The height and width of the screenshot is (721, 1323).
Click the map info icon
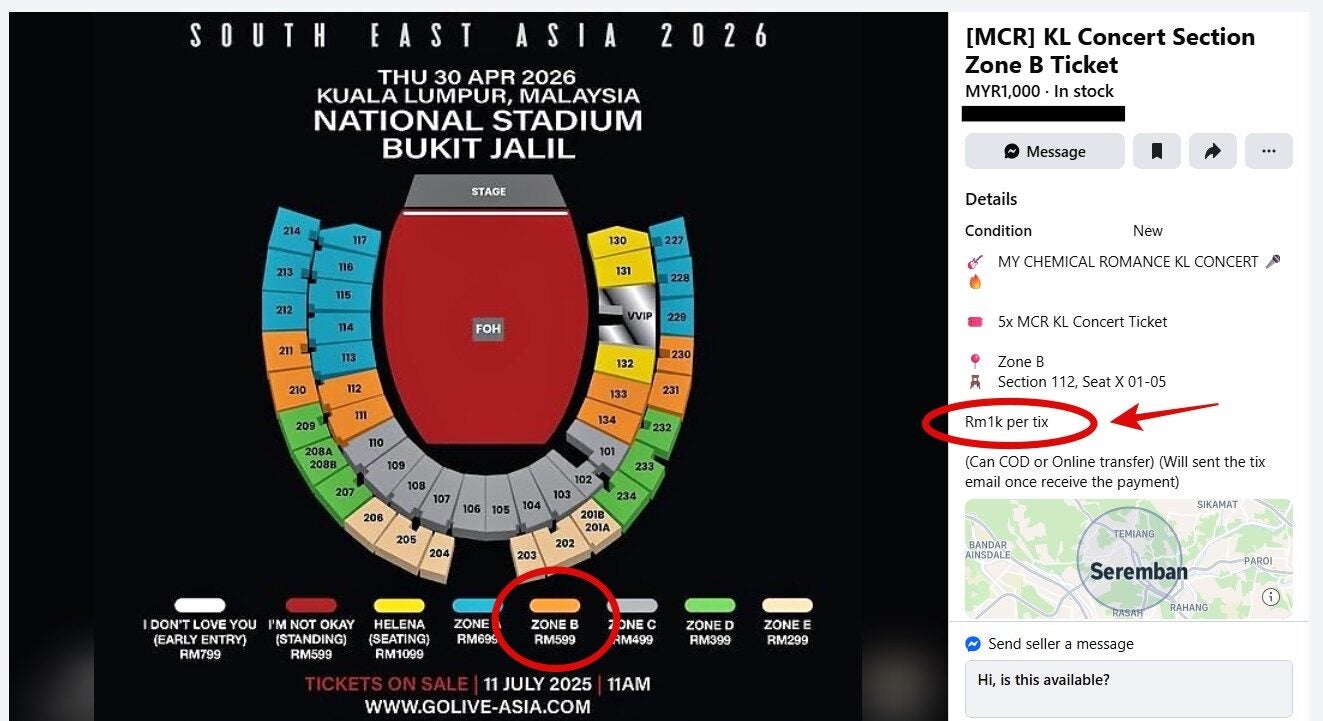tap(1271, 597)
